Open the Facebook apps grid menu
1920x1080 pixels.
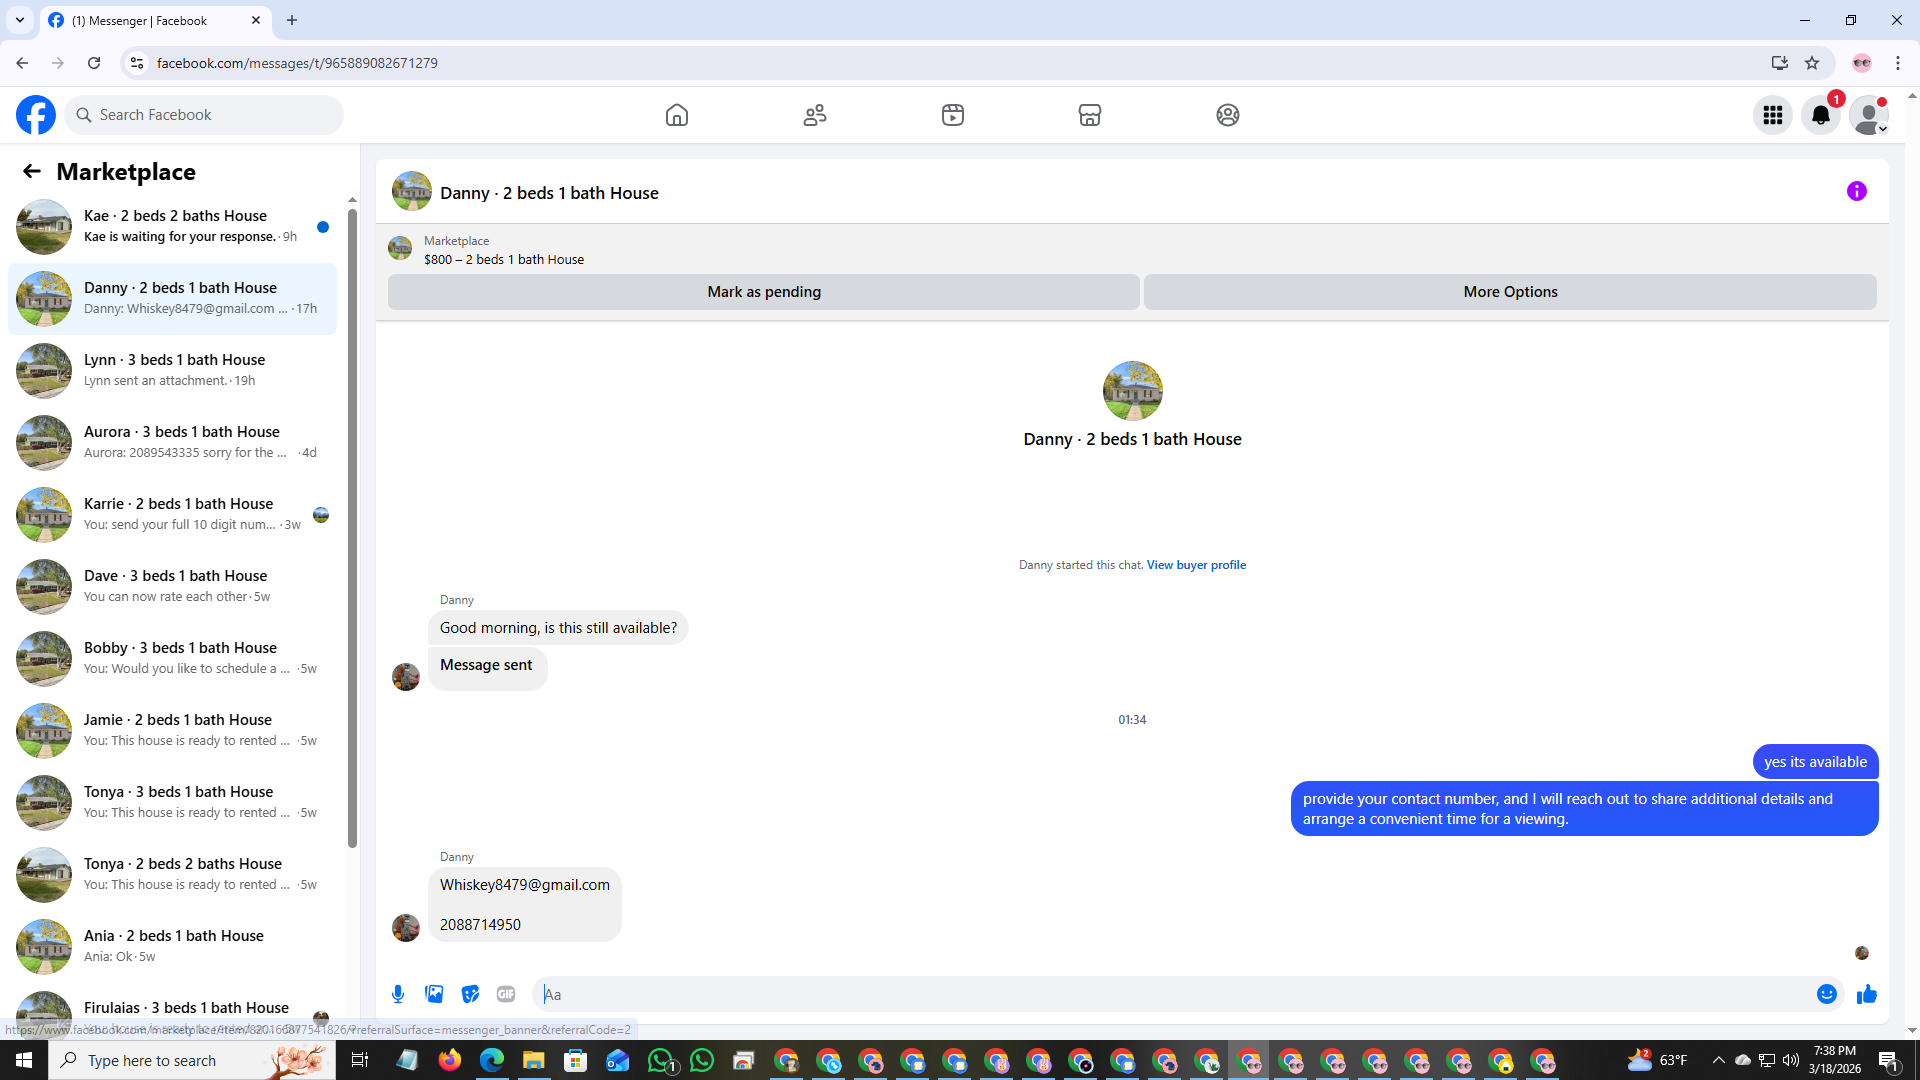click(x=1772, y=115)
